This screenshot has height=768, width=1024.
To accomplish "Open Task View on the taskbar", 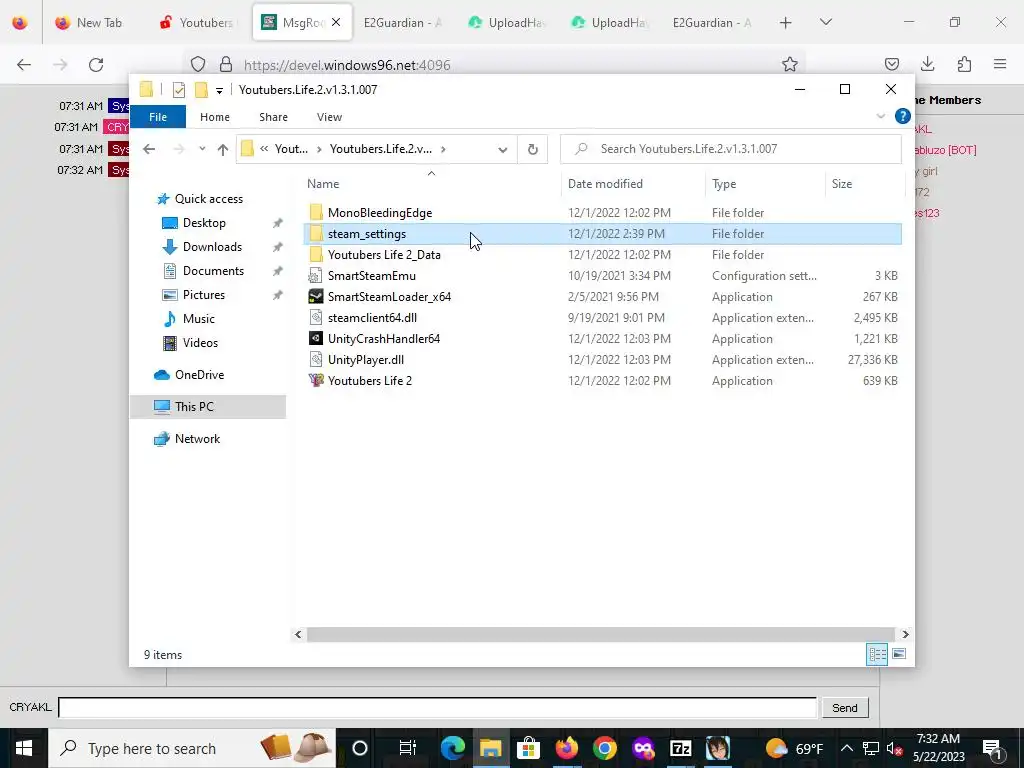I will pyautogui.click(x=408, y=748).
